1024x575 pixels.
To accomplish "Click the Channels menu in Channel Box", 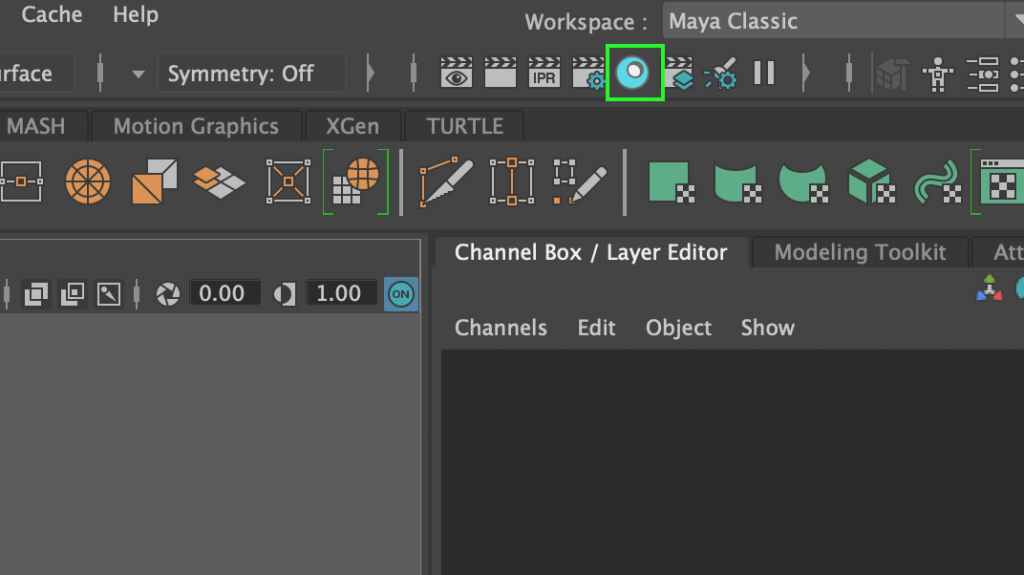I will click(x=500, y=328).
